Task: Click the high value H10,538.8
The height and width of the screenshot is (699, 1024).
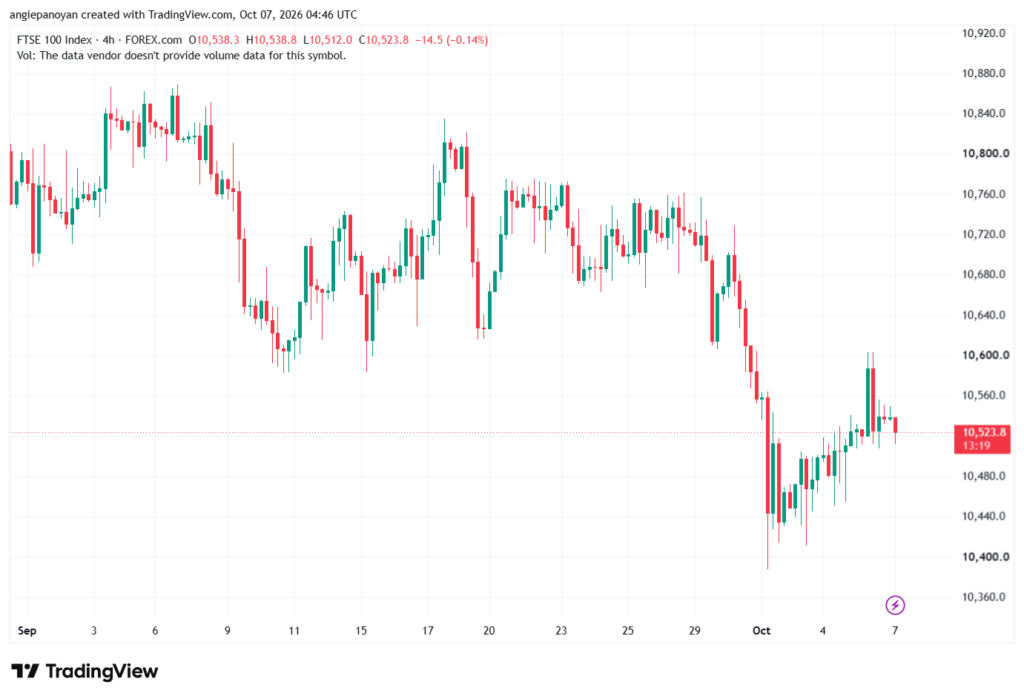Action: pos(272,40)
